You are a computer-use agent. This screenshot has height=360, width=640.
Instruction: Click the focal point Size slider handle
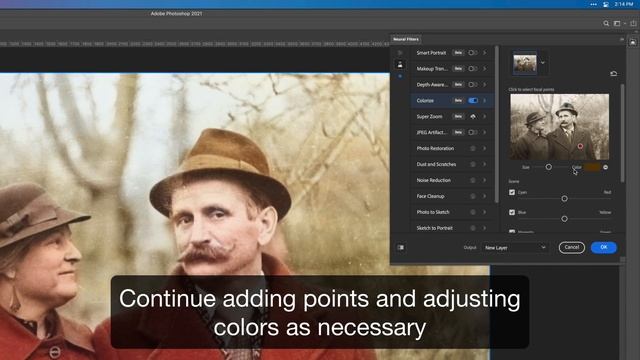coord(549,167)
